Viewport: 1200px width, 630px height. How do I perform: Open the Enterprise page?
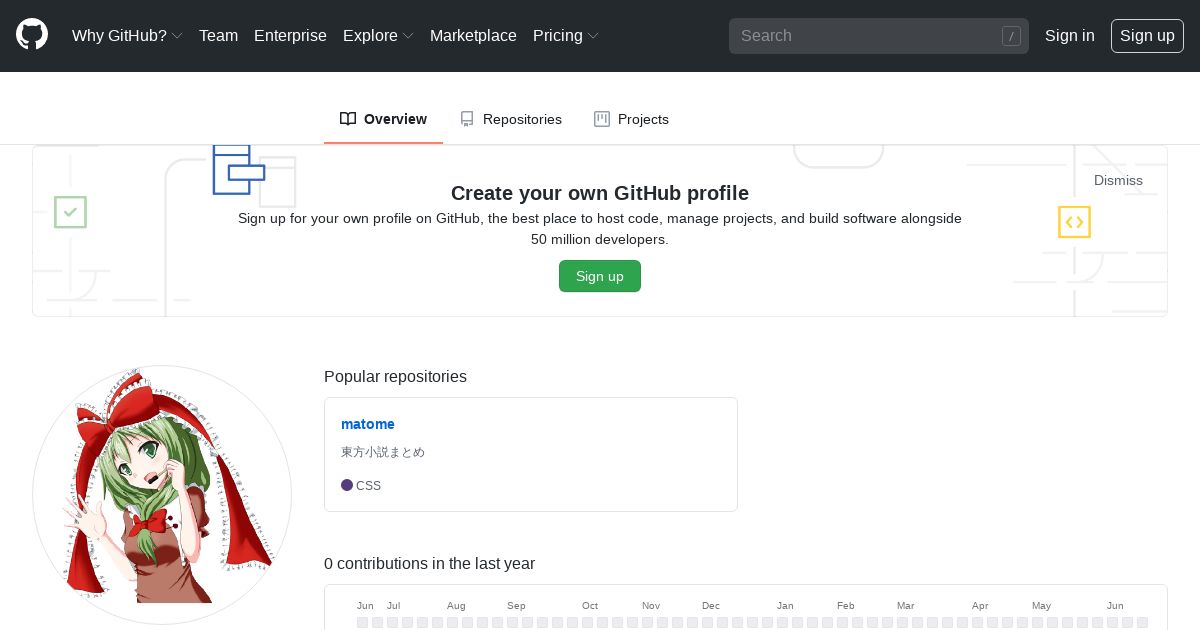(x=290, y=35)
